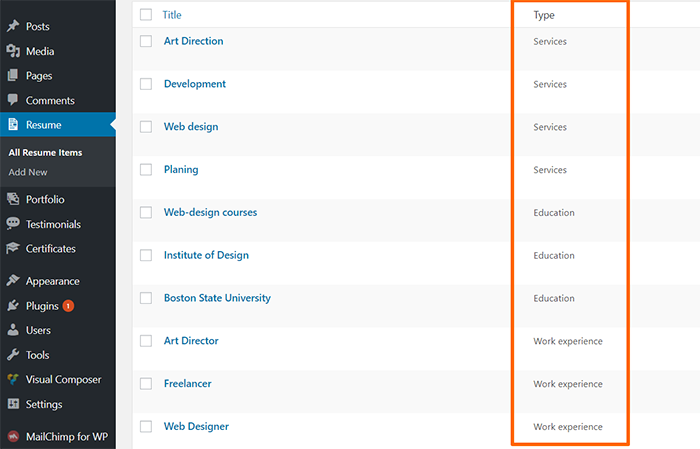The height and width of the screenshot is (449, 700).
Task: Open the Pages menu item
Action: pyautogui.click(x=39, y=76)
